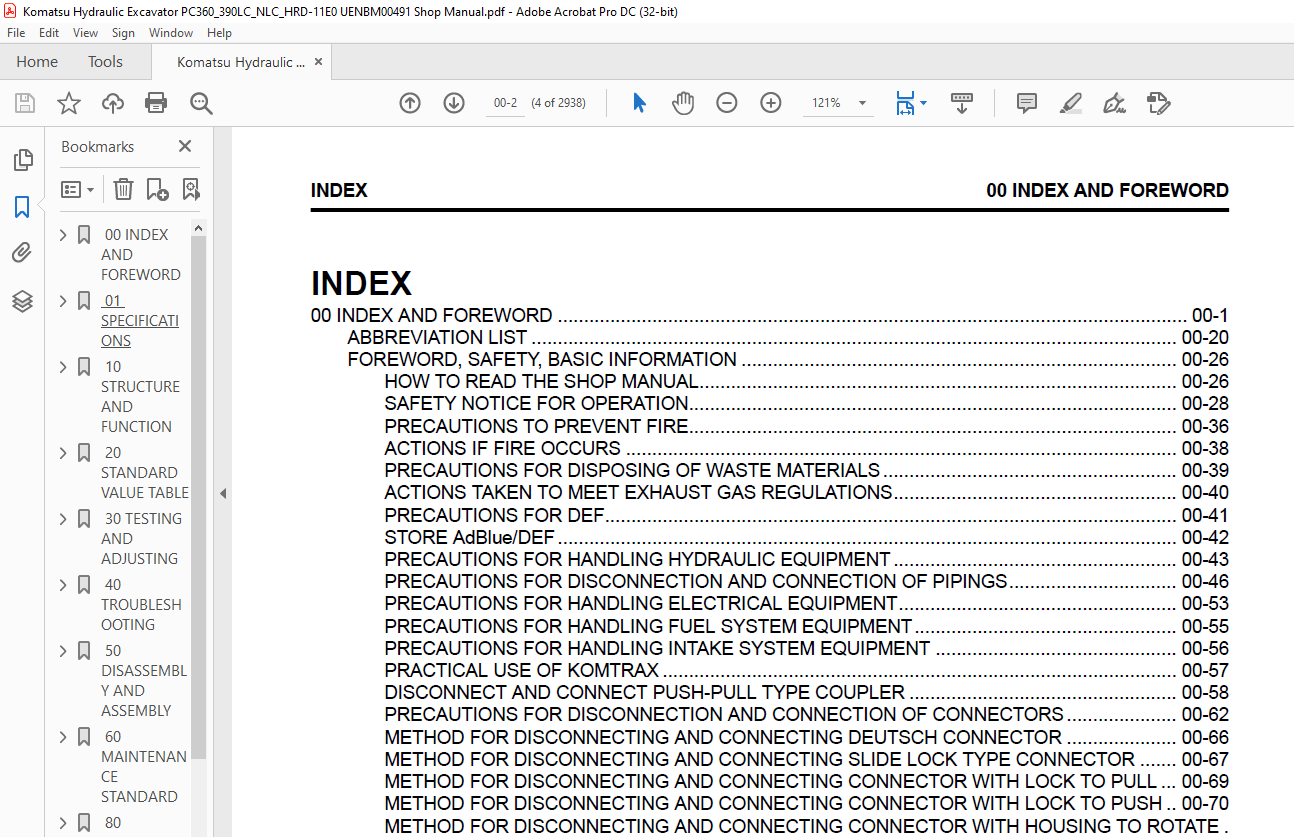Close the Komatsu Hydraulic document tab

319,62
